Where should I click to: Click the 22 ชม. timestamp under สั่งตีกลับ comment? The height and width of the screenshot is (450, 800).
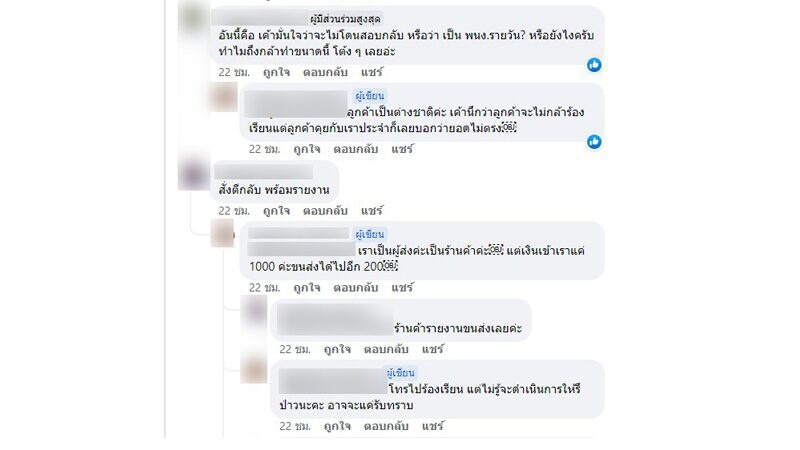click(234, 211)
